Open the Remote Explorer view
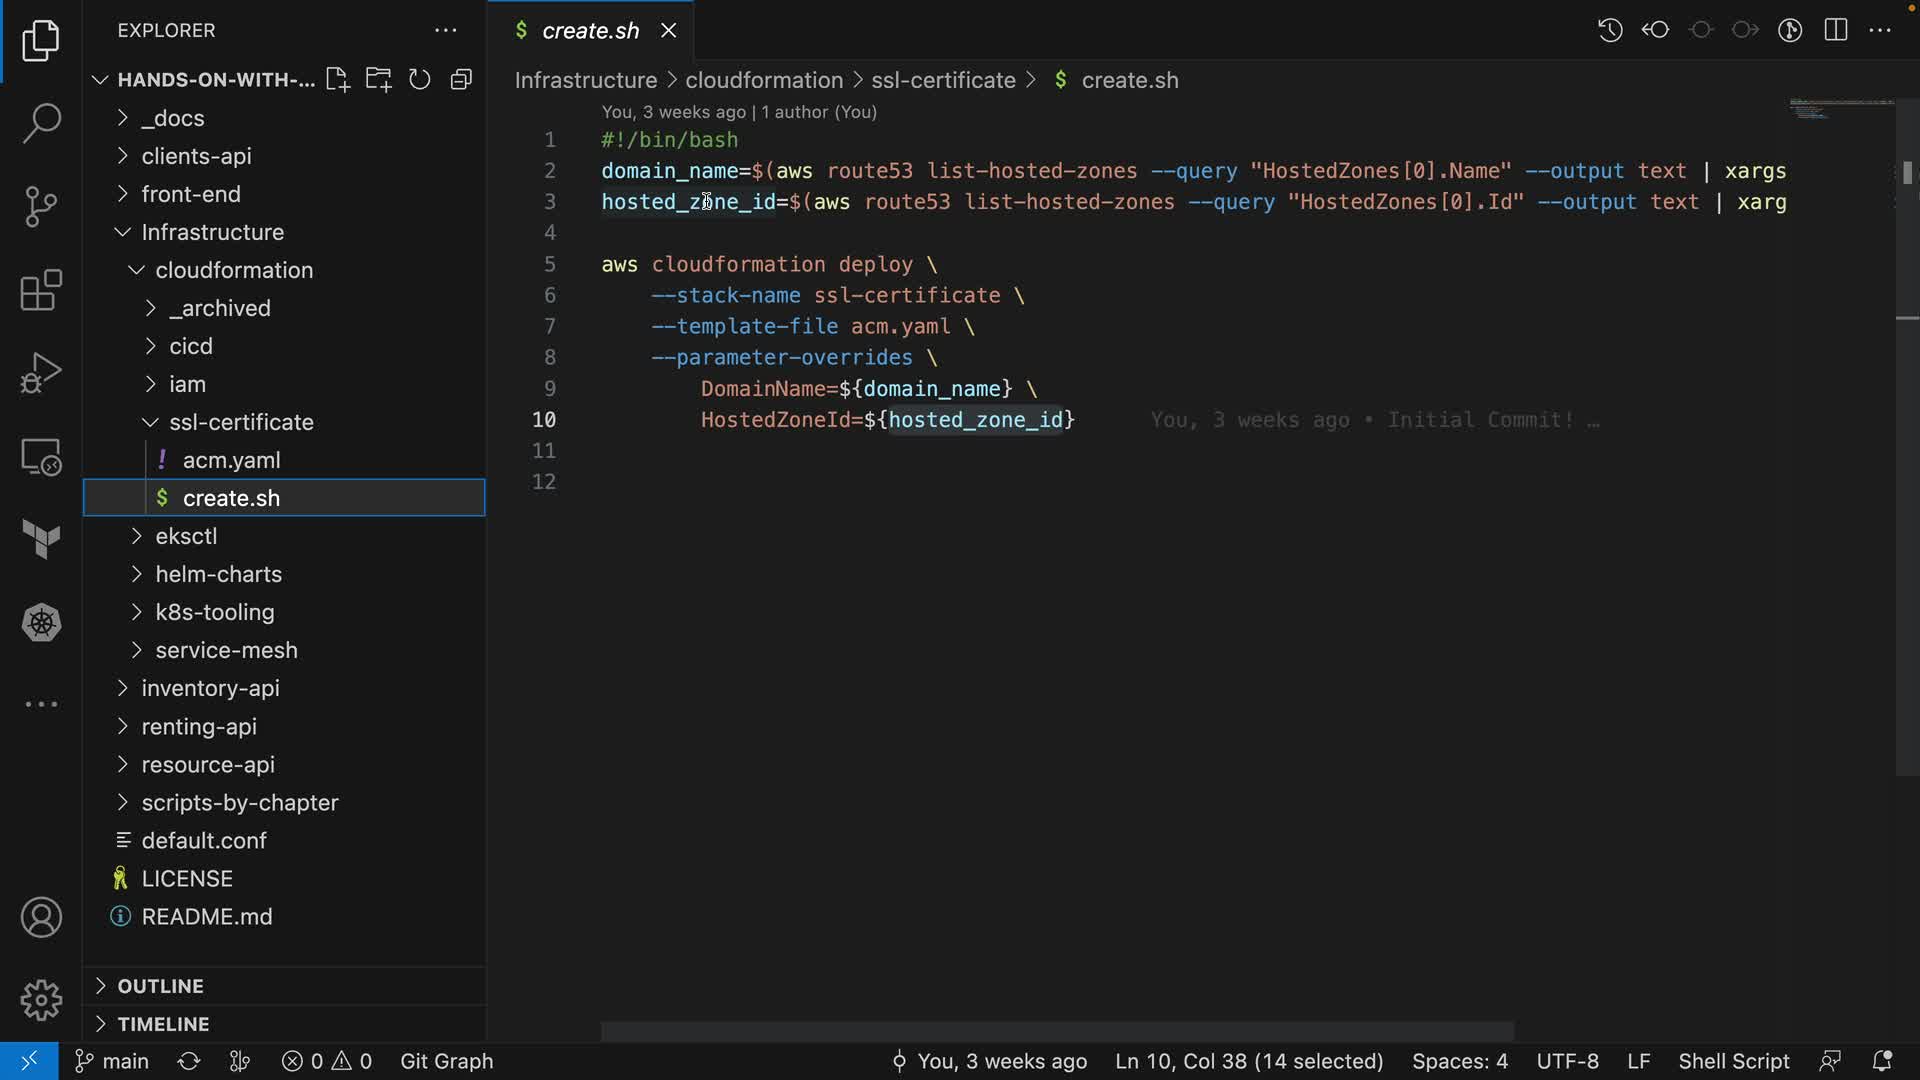Viewport: 1920px width, 1080px height. tap(41, 458)
